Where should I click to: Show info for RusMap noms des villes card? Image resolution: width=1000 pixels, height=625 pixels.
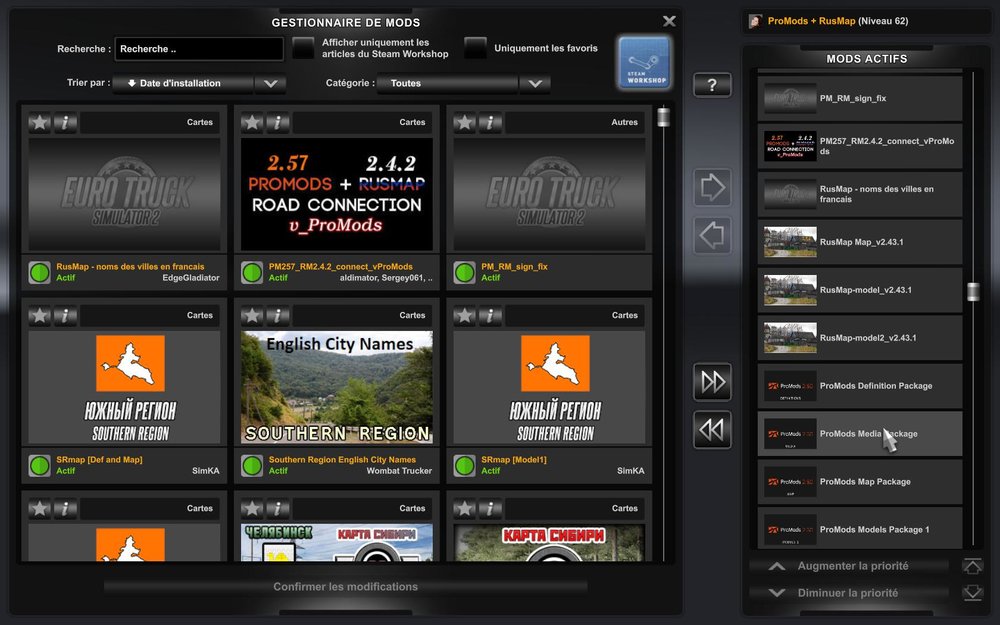65,122
